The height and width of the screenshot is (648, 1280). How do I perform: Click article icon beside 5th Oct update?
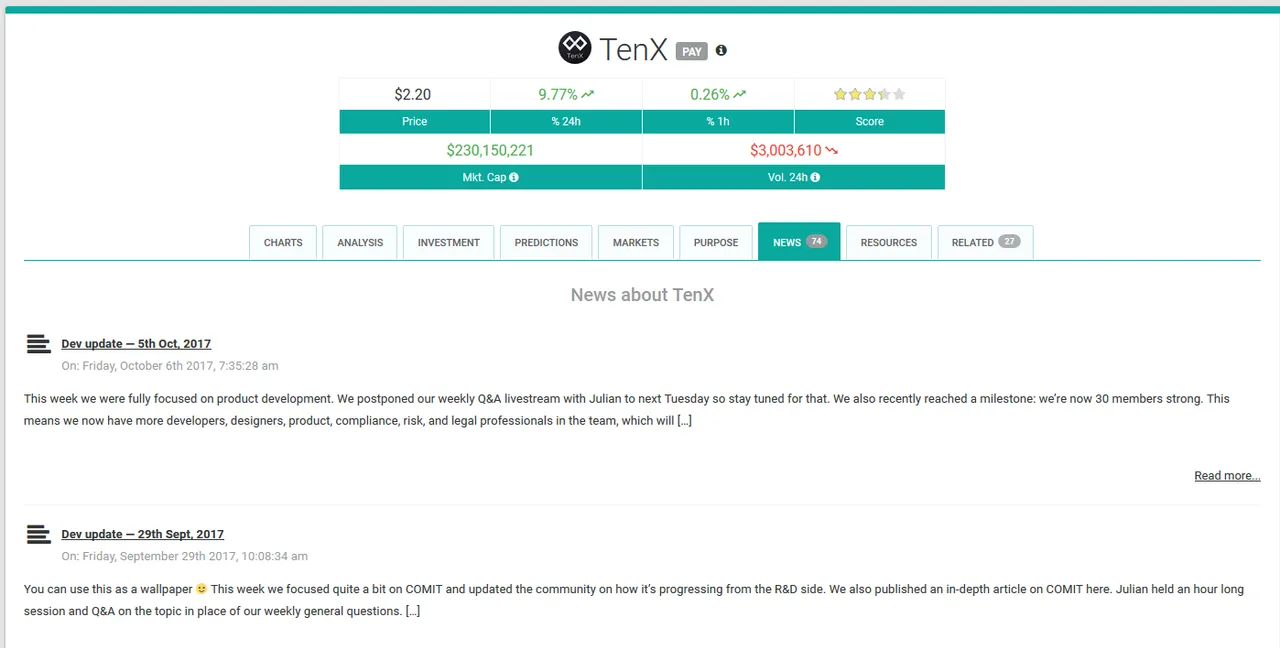pyautogui.click(x=38, y=344)
